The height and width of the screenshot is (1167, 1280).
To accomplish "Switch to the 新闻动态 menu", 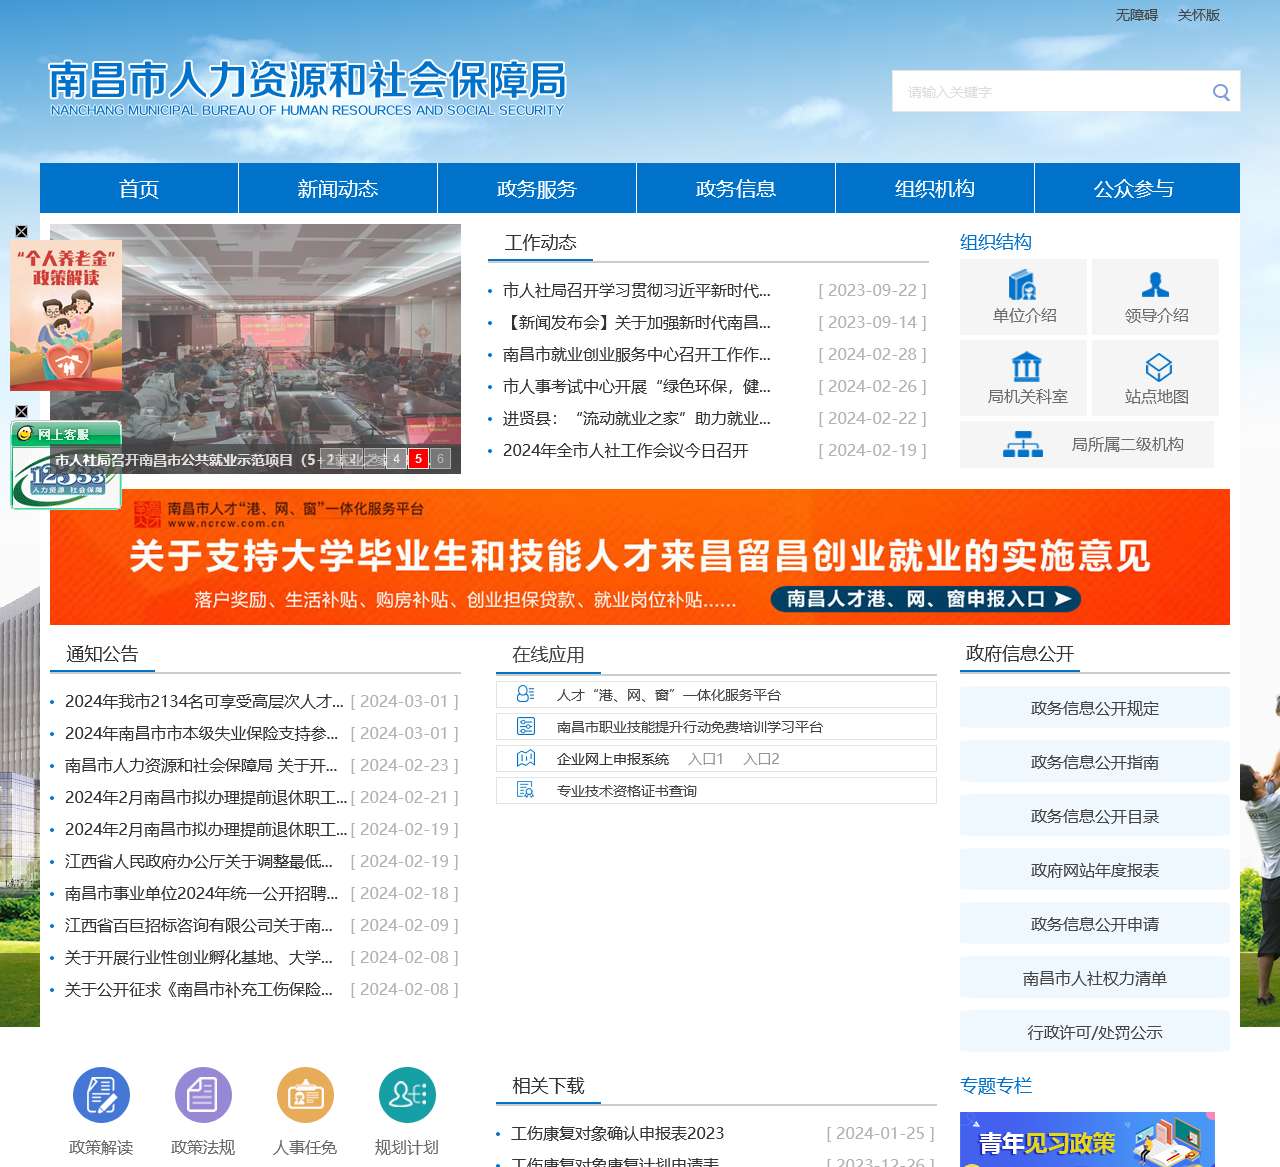I will [x=336, y=188].
